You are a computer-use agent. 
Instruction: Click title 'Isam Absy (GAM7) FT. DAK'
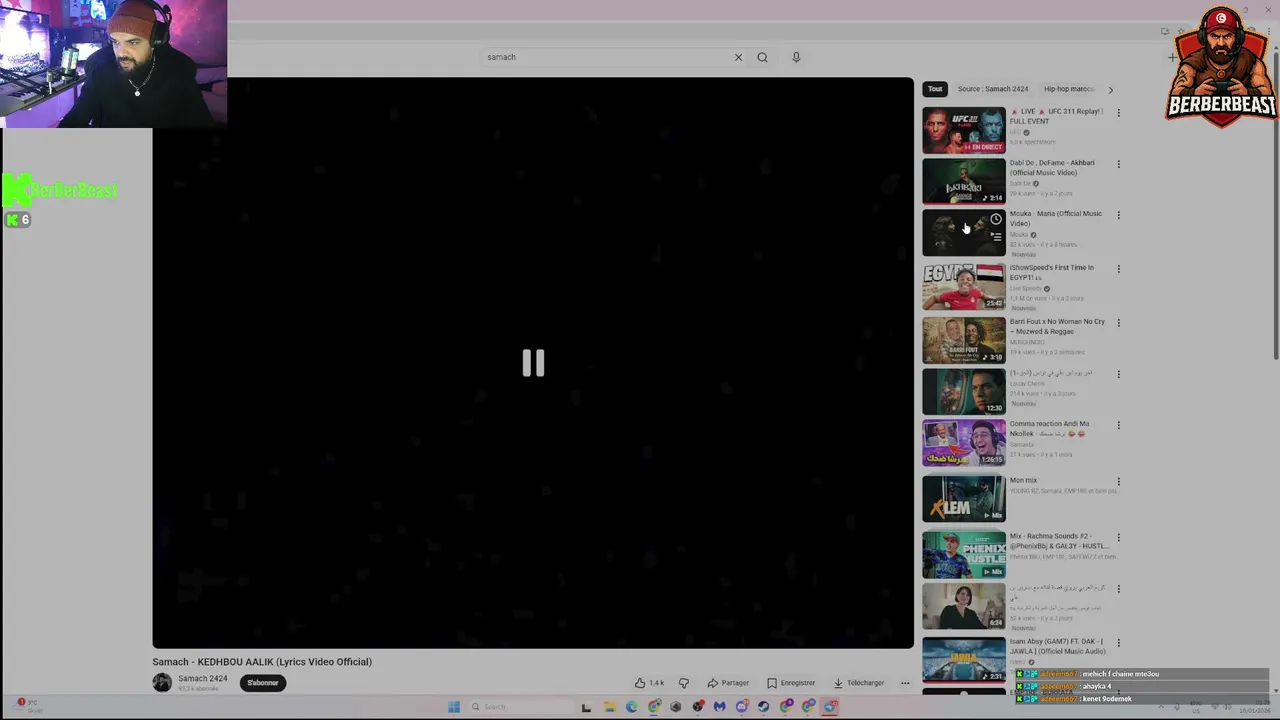click(1057, 646)
